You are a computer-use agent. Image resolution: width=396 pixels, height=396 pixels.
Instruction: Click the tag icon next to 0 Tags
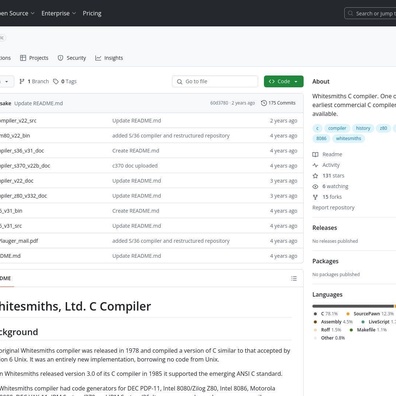coord(56,81)
